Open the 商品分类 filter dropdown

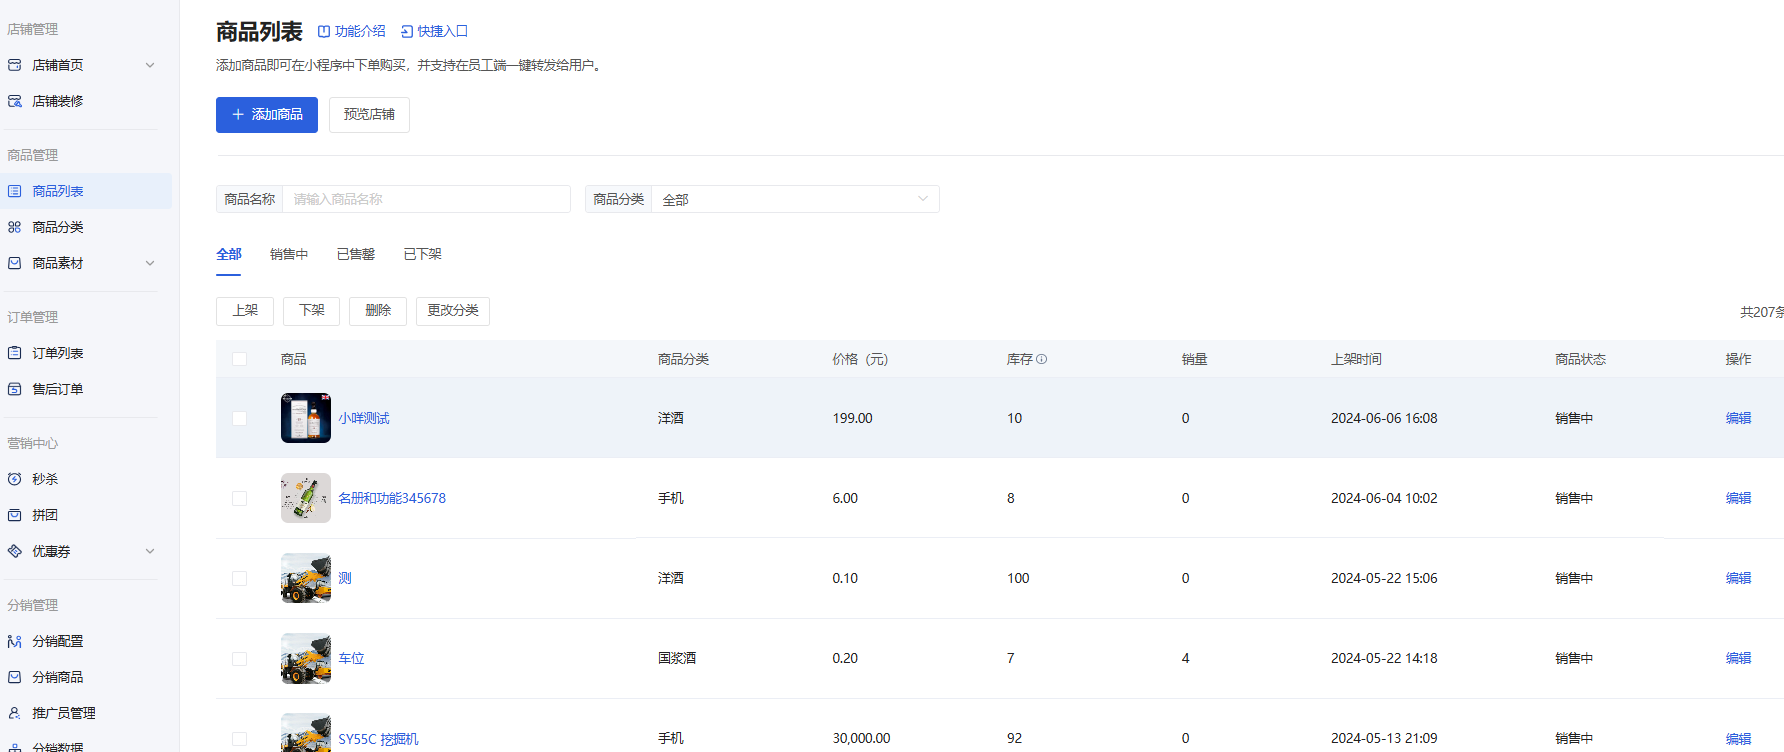pos(795,199)
